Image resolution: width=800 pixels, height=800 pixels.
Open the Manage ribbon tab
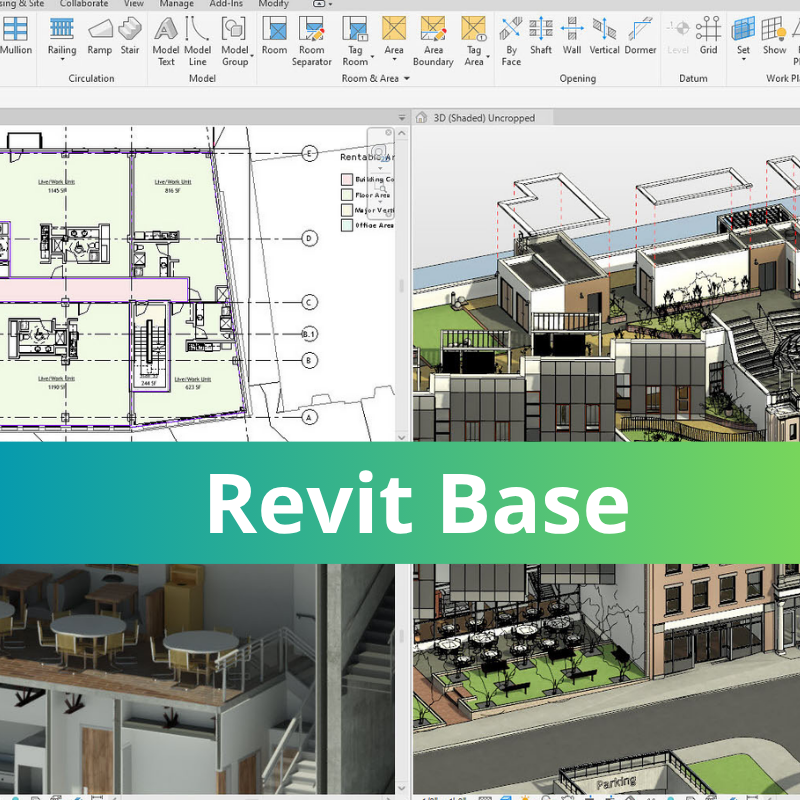click(x=176, y=4)
